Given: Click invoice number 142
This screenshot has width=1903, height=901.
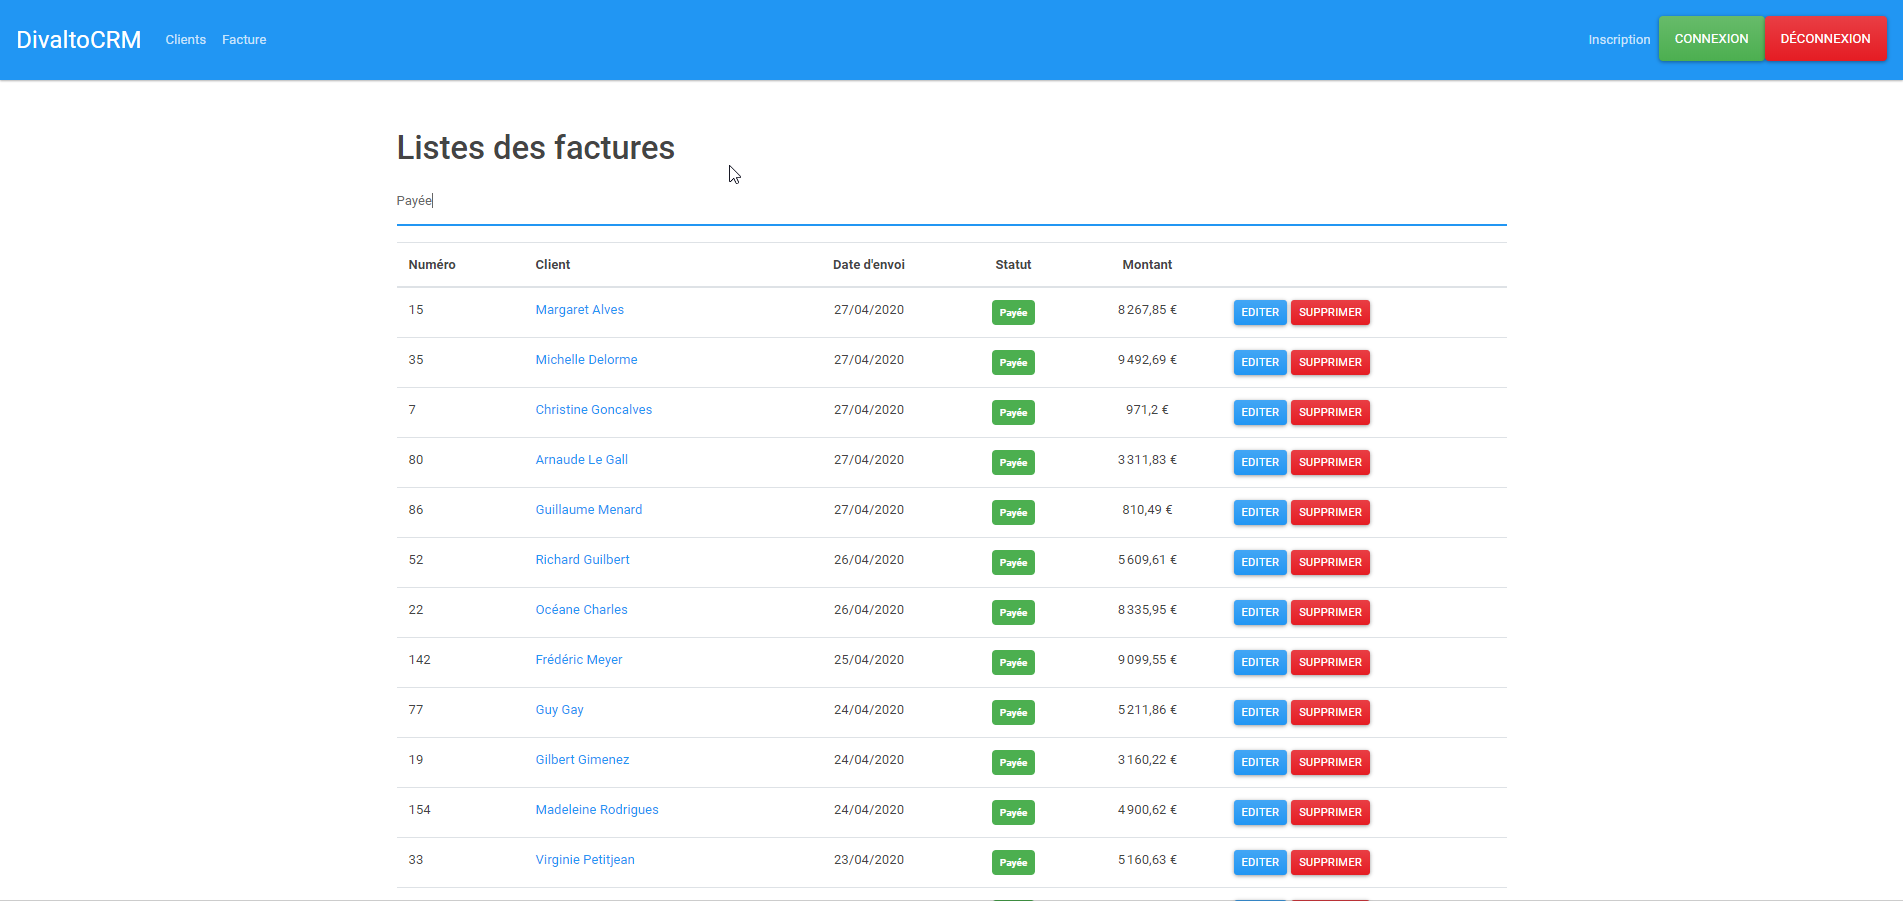Looking at the screenshot, I should tap(420, 660).
